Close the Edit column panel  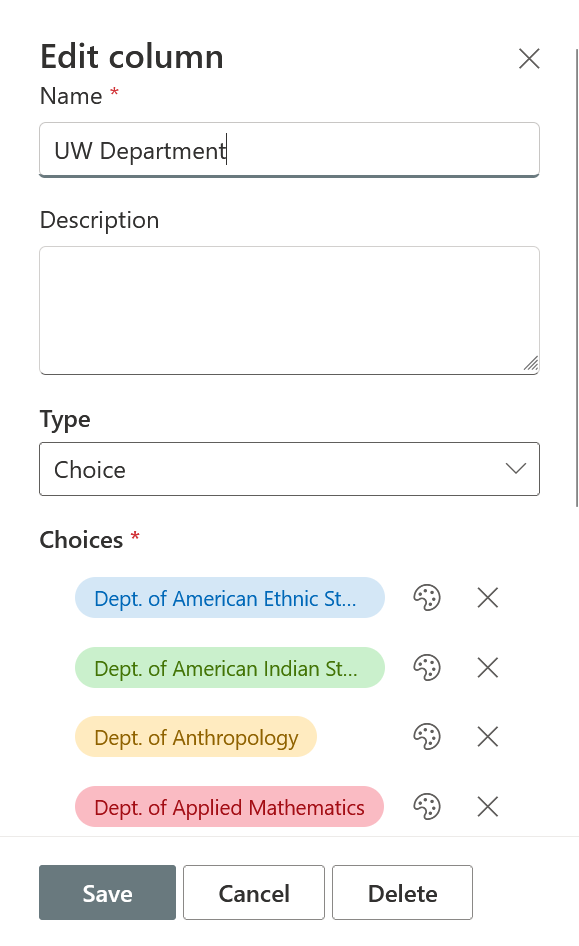tap(529, 58)
